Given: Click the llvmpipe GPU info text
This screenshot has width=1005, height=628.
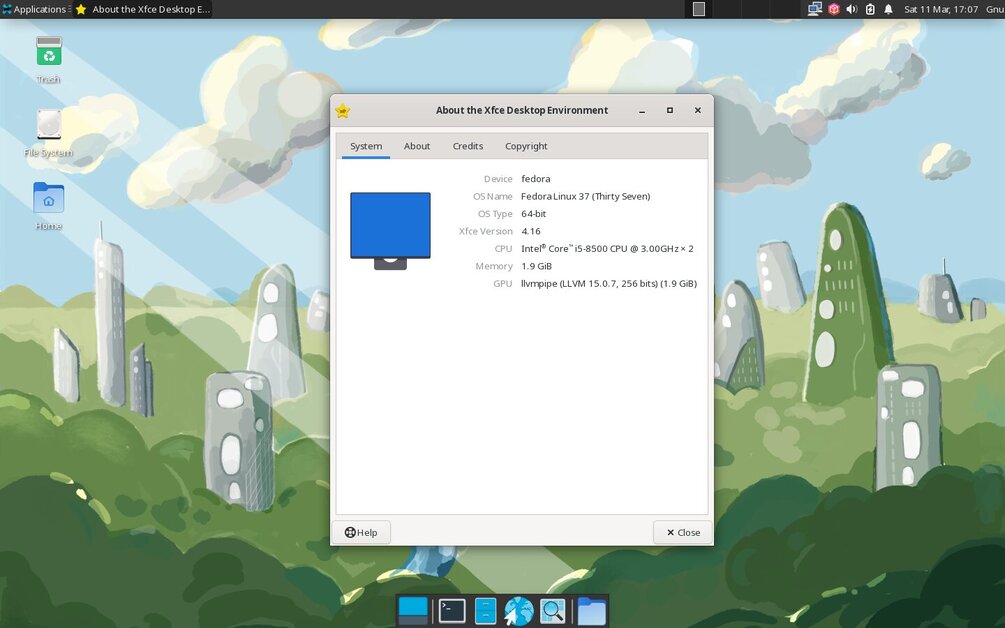Looking at the screenshot, I should [x=609, y=283].
